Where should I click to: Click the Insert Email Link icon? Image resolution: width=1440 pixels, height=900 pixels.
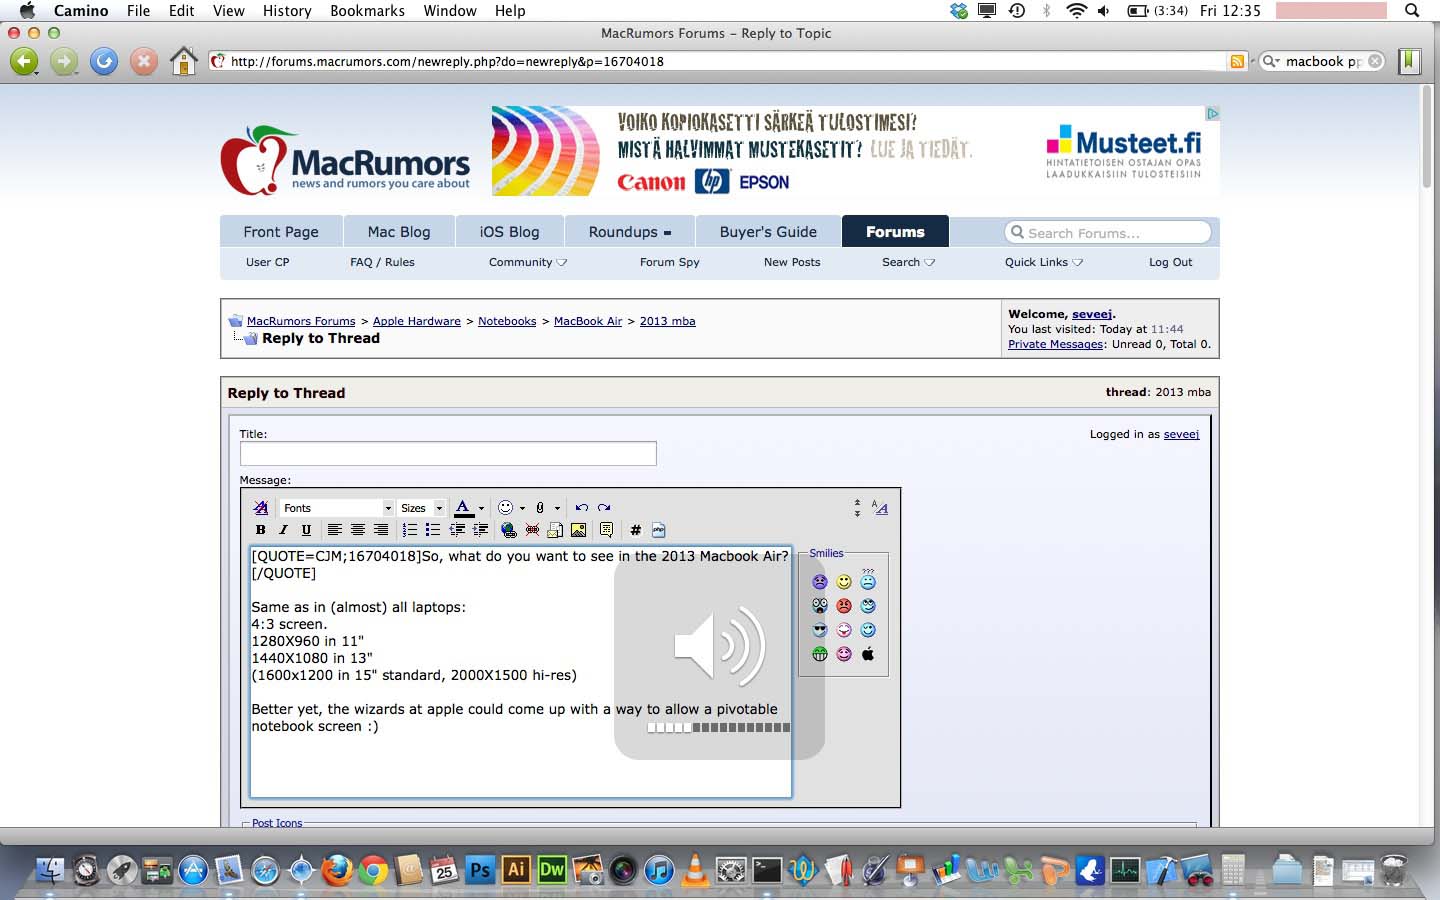(555, 530)
